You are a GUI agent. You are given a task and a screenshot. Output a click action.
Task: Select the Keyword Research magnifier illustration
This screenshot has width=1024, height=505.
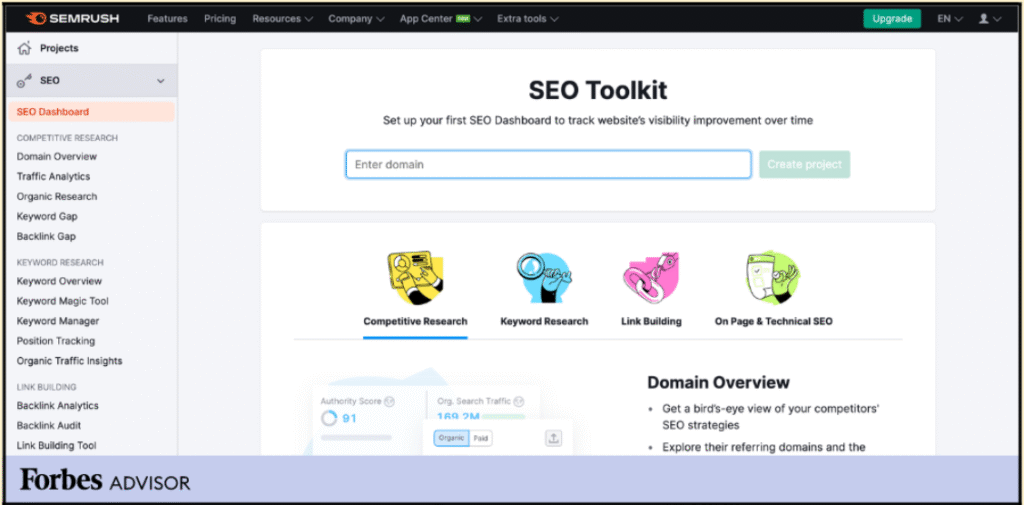[544, 278]
